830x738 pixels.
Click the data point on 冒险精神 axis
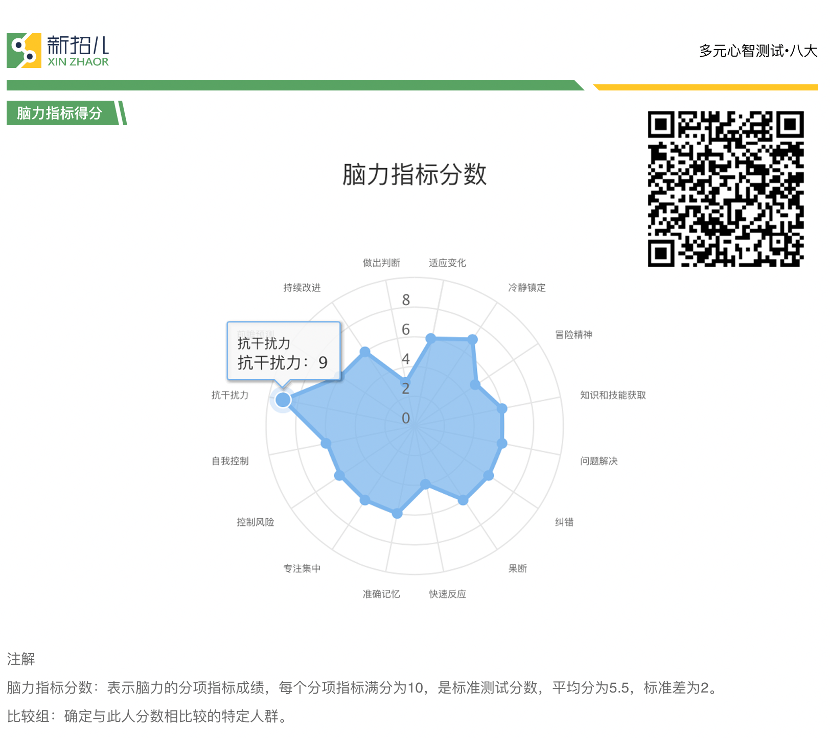tap(475, 385)
